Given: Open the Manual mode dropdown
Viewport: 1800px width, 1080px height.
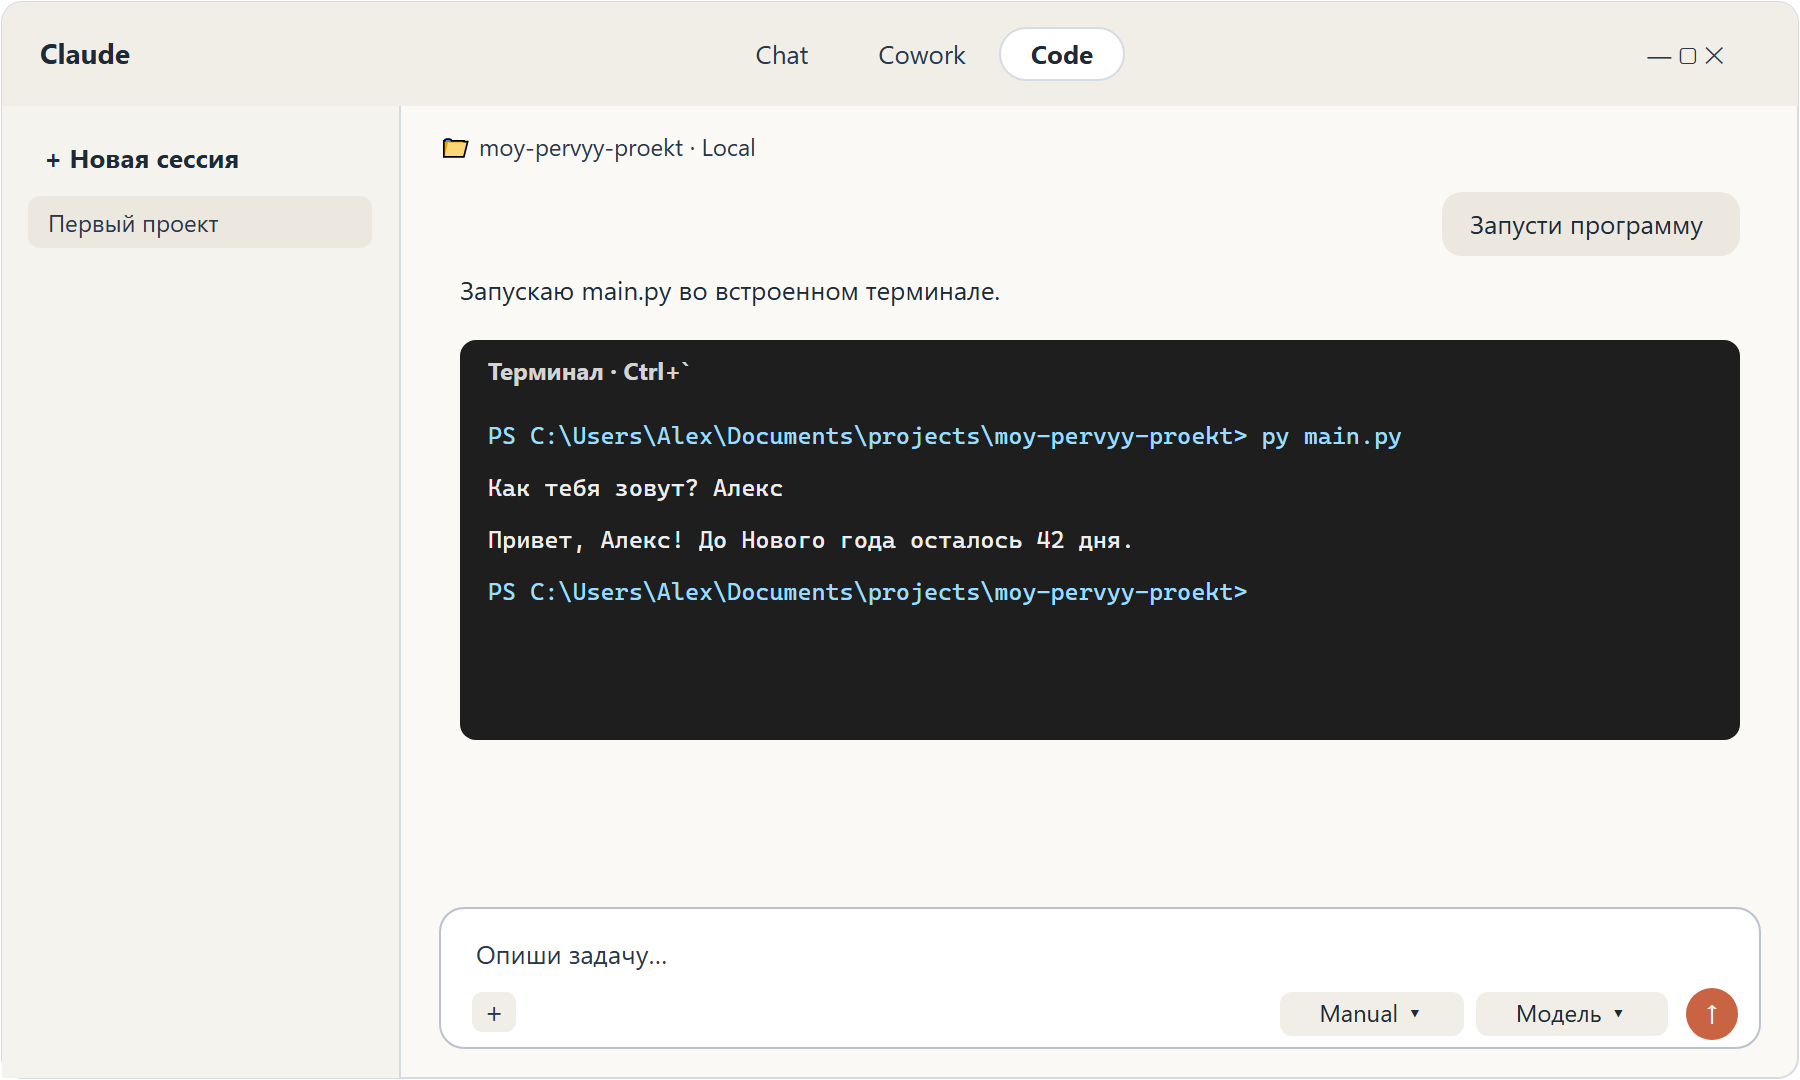Looking at the screenshot, I should click(1371, 1014).
